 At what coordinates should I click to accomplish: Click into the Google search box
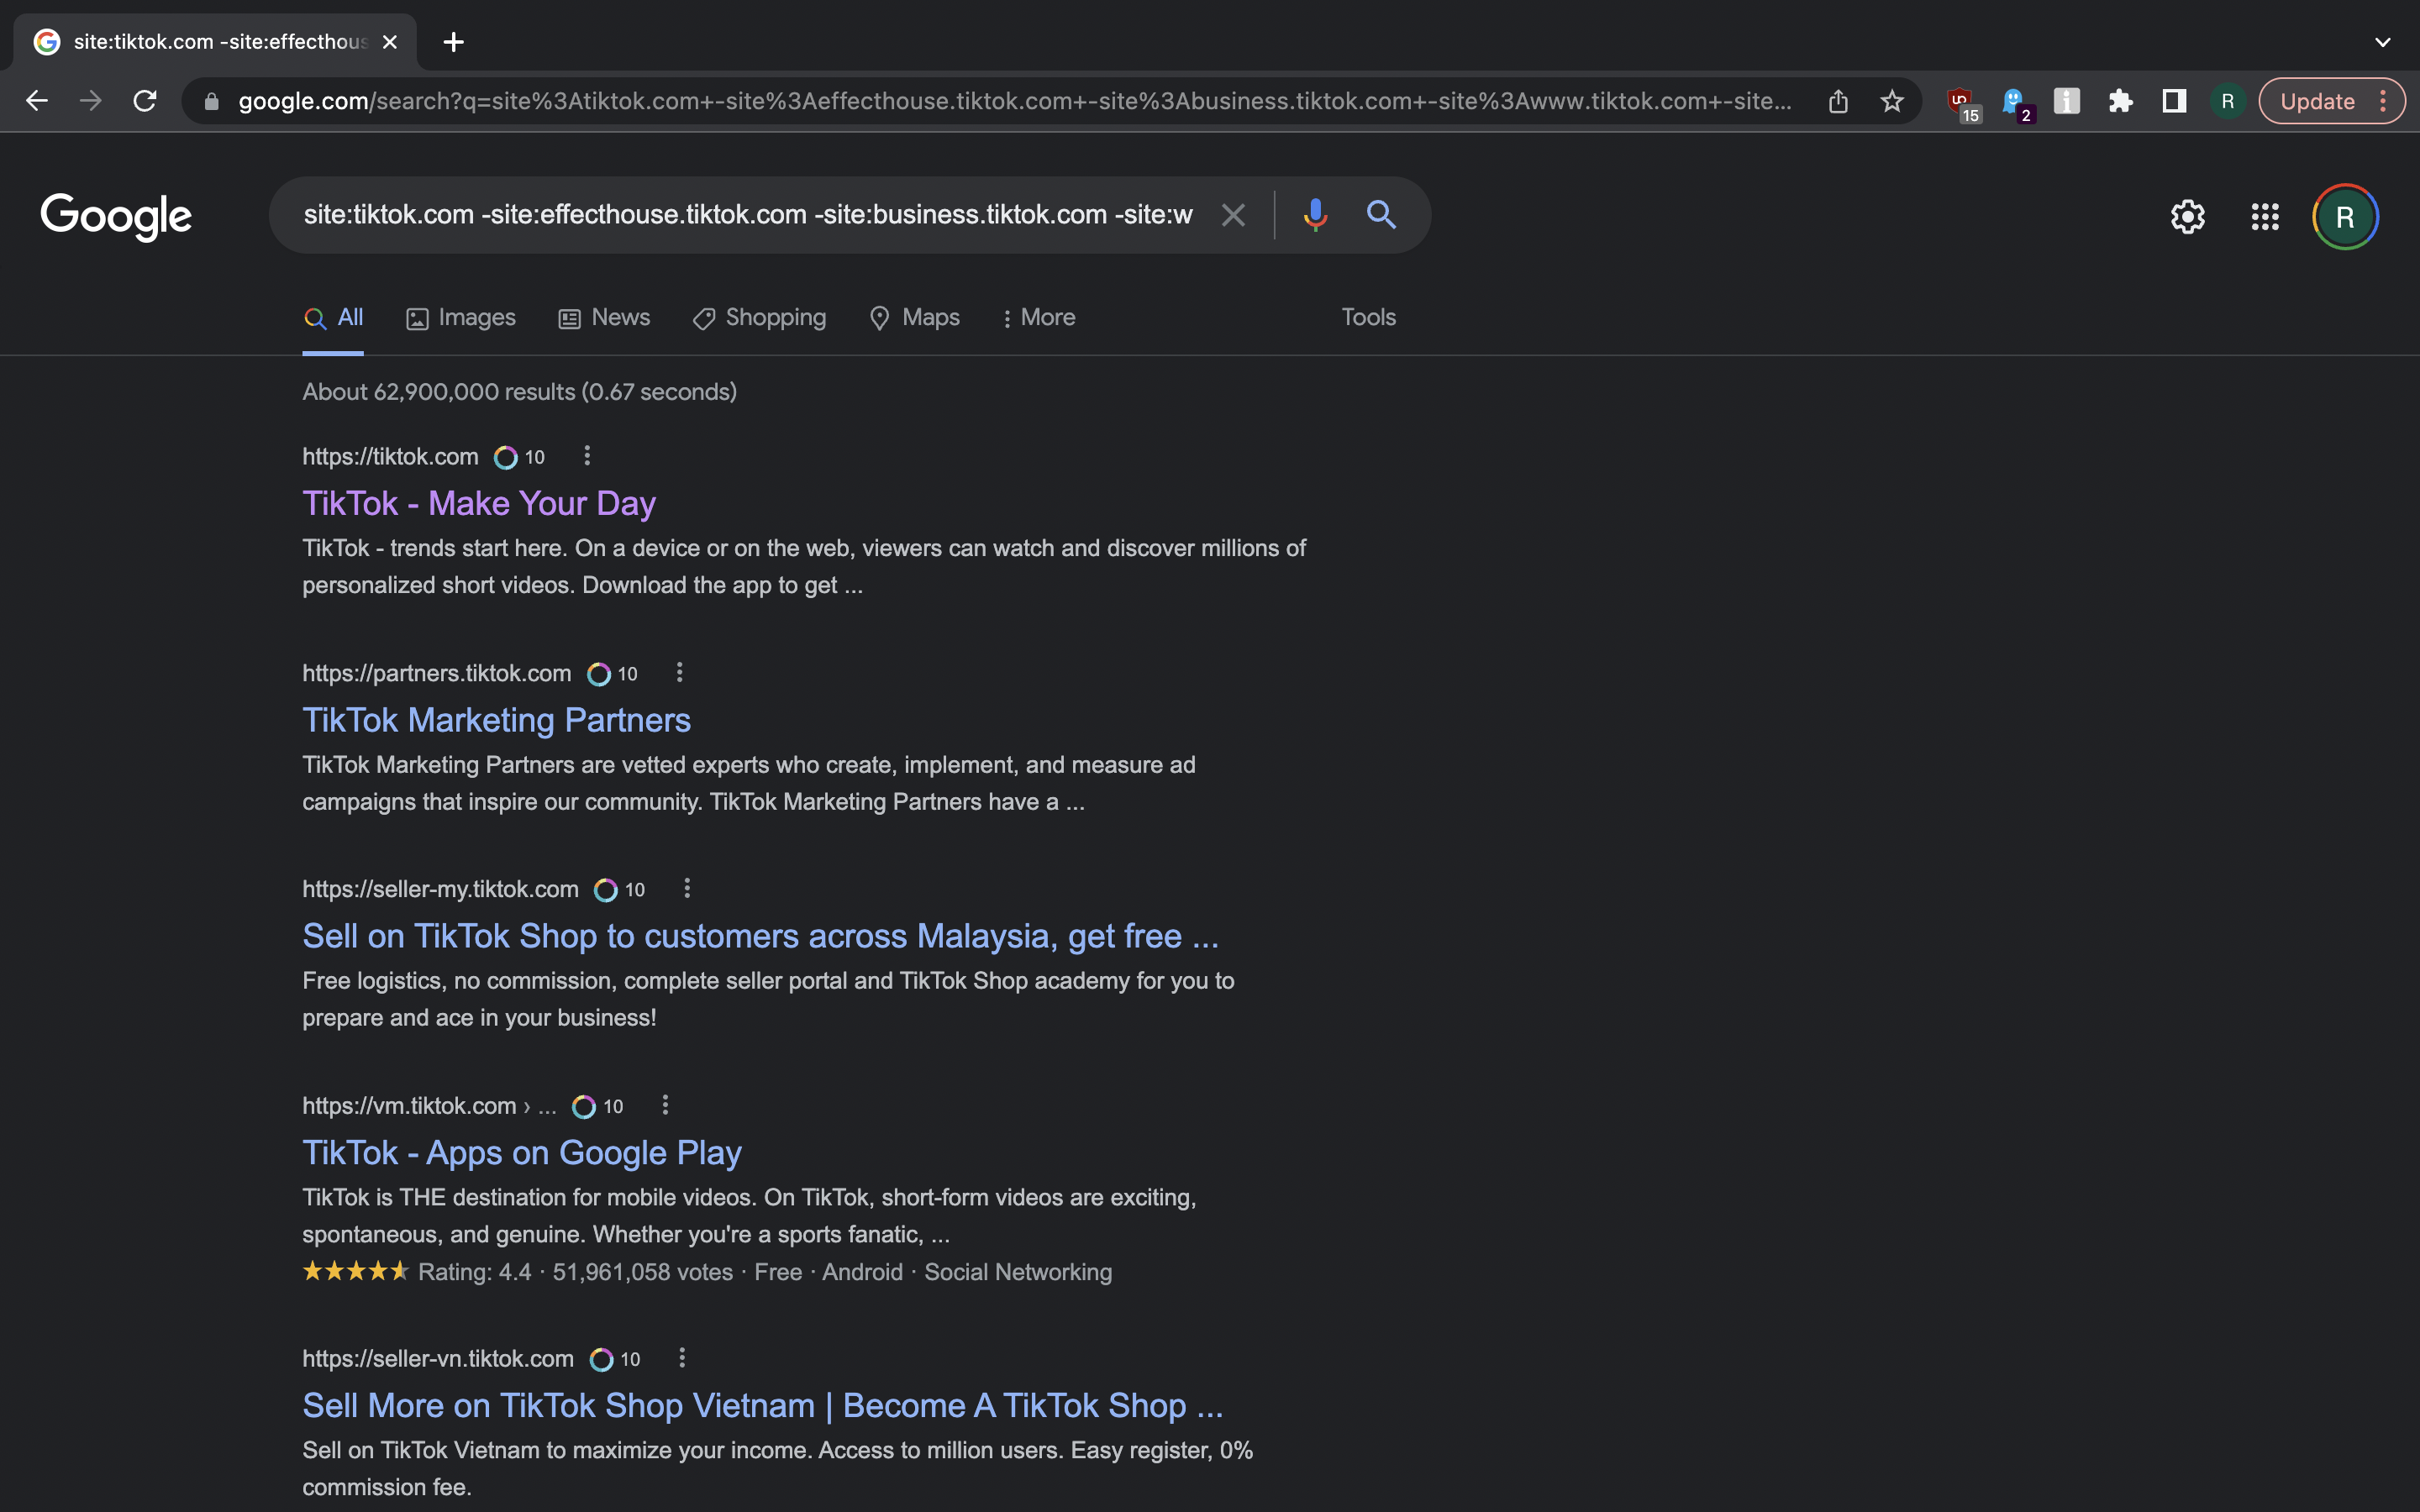click(x=748, y=215)
